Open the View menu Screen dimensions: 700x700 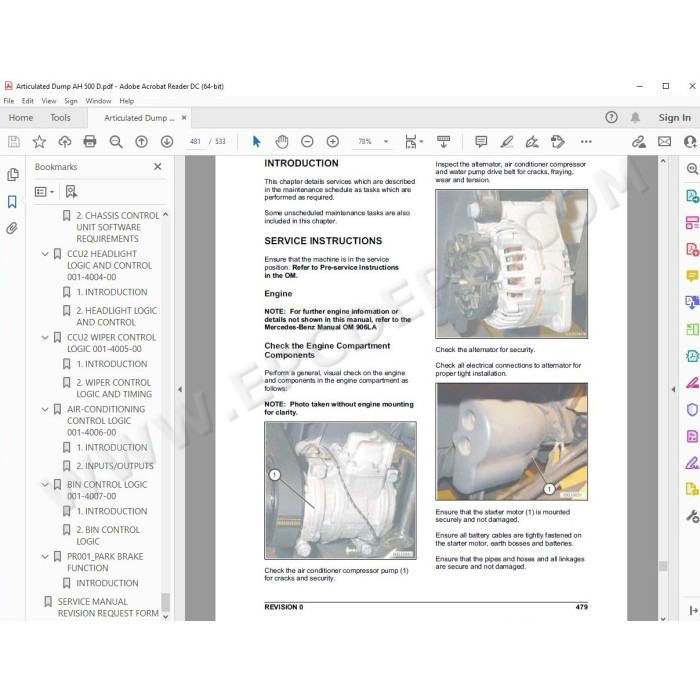(49, 101)
